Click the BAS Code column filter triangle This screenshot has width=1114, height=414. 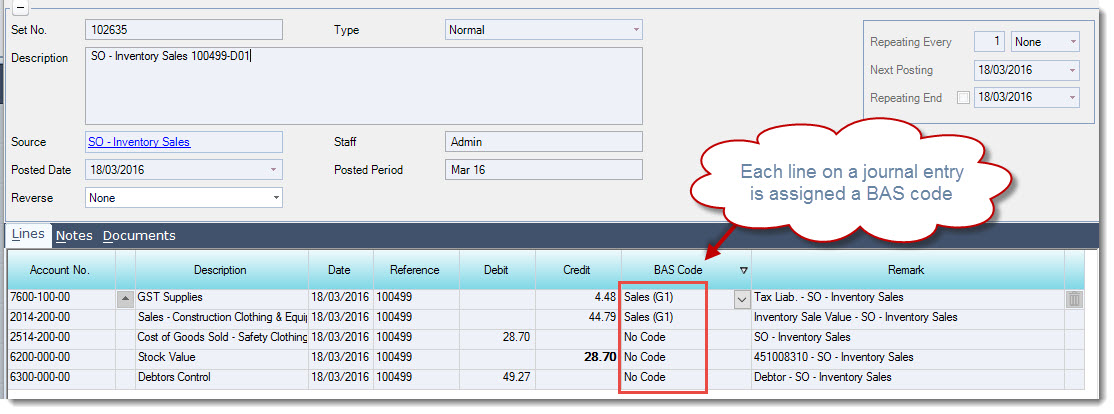743,271
